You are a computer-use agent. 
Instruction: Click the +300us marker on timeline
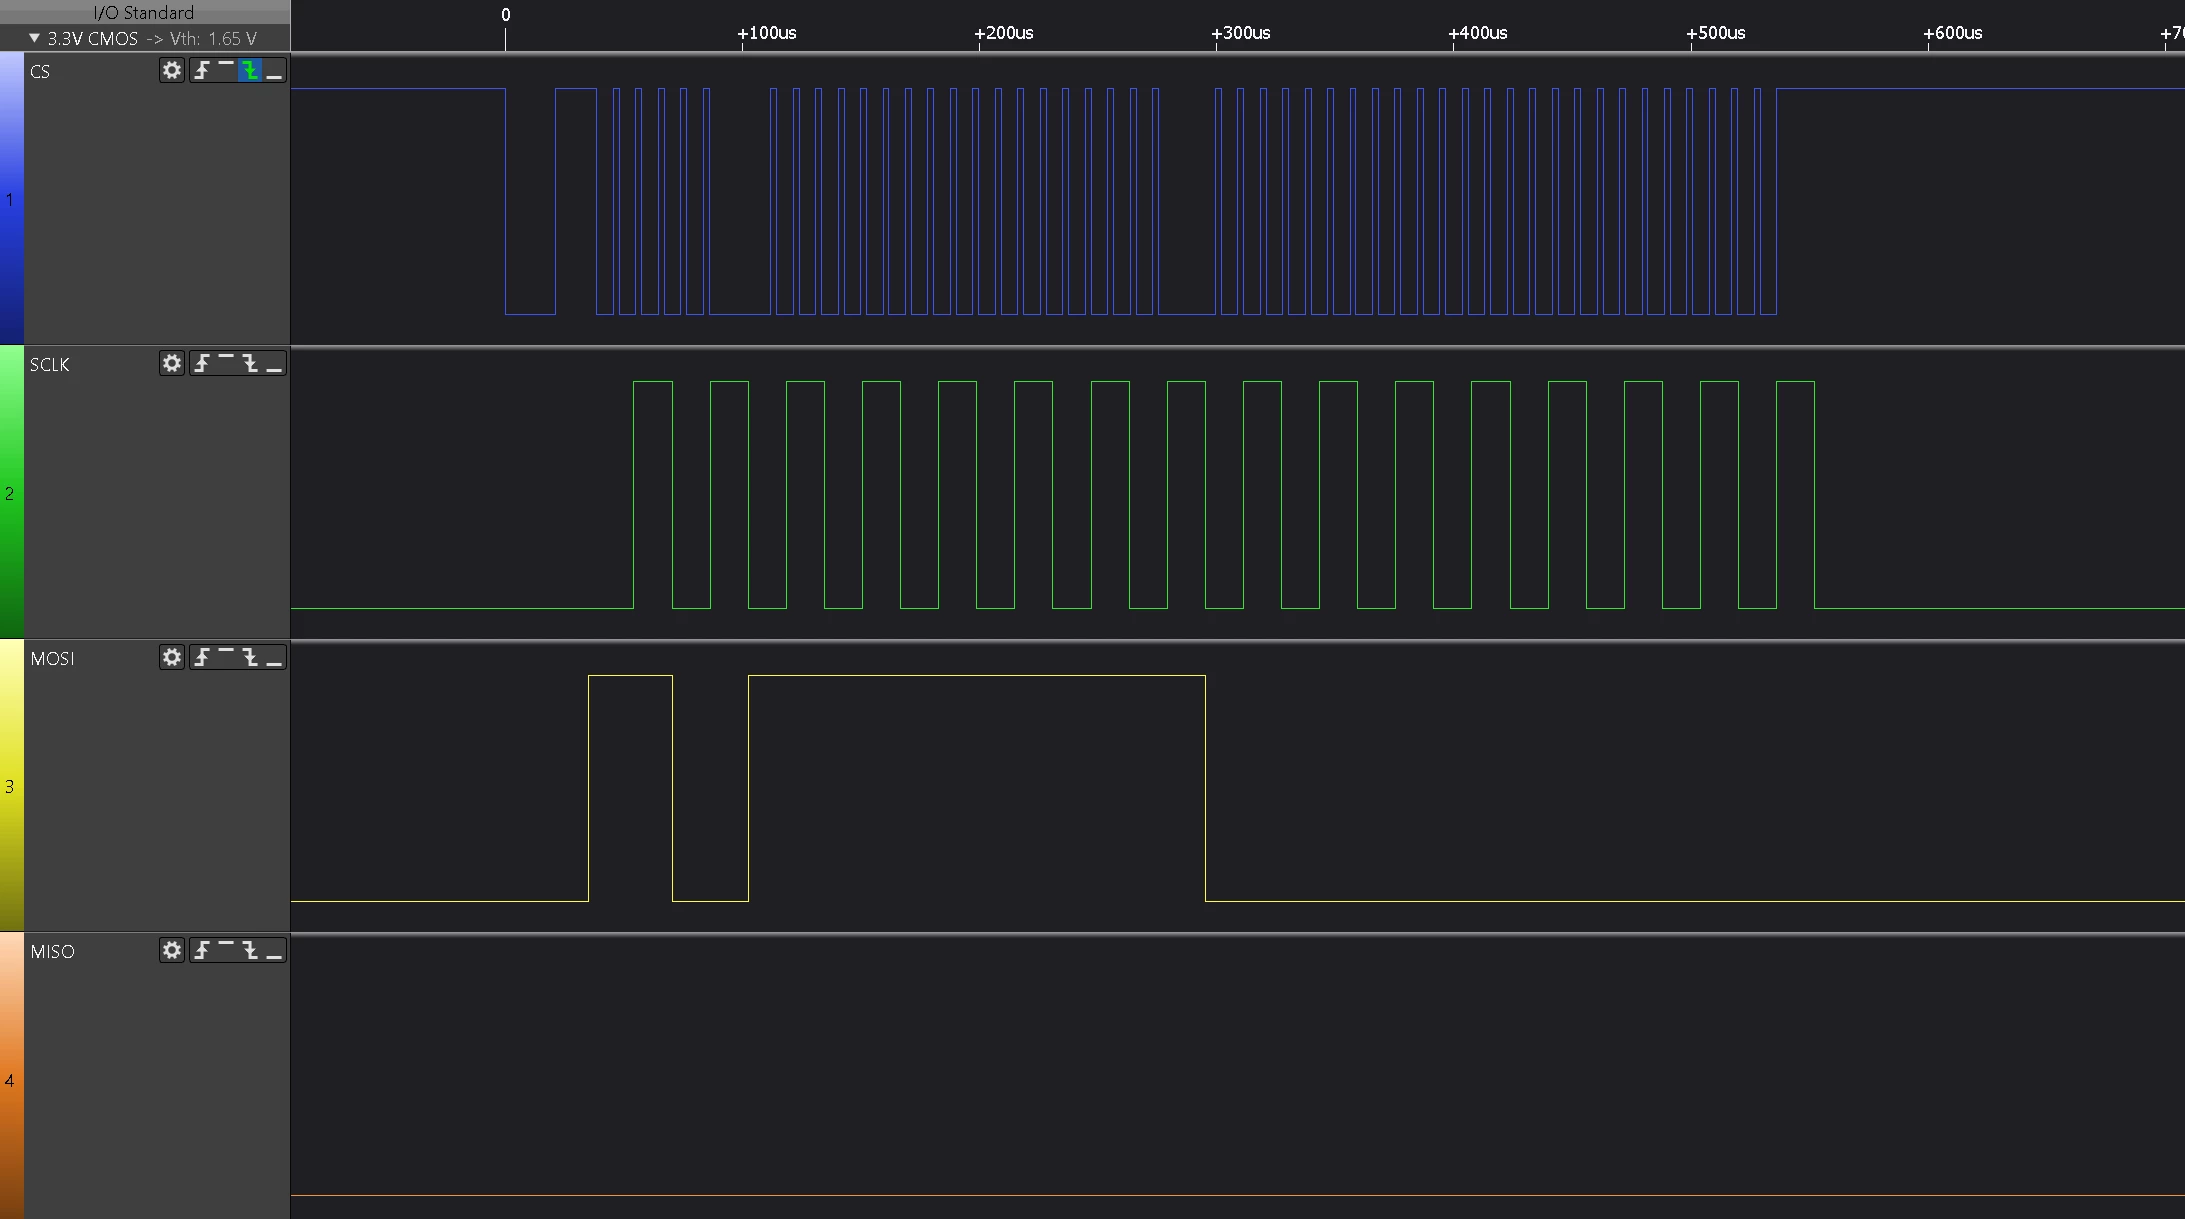1241,33
